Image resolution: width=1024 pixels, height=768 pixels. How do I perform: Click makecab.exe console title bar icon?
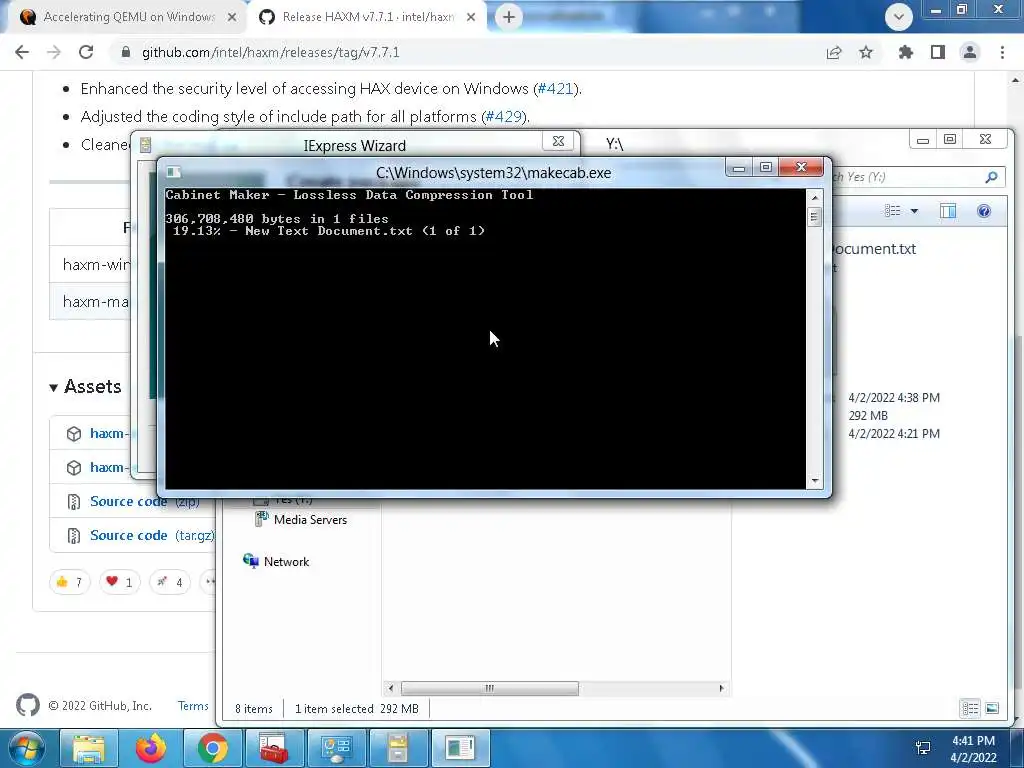coord(173,172)
